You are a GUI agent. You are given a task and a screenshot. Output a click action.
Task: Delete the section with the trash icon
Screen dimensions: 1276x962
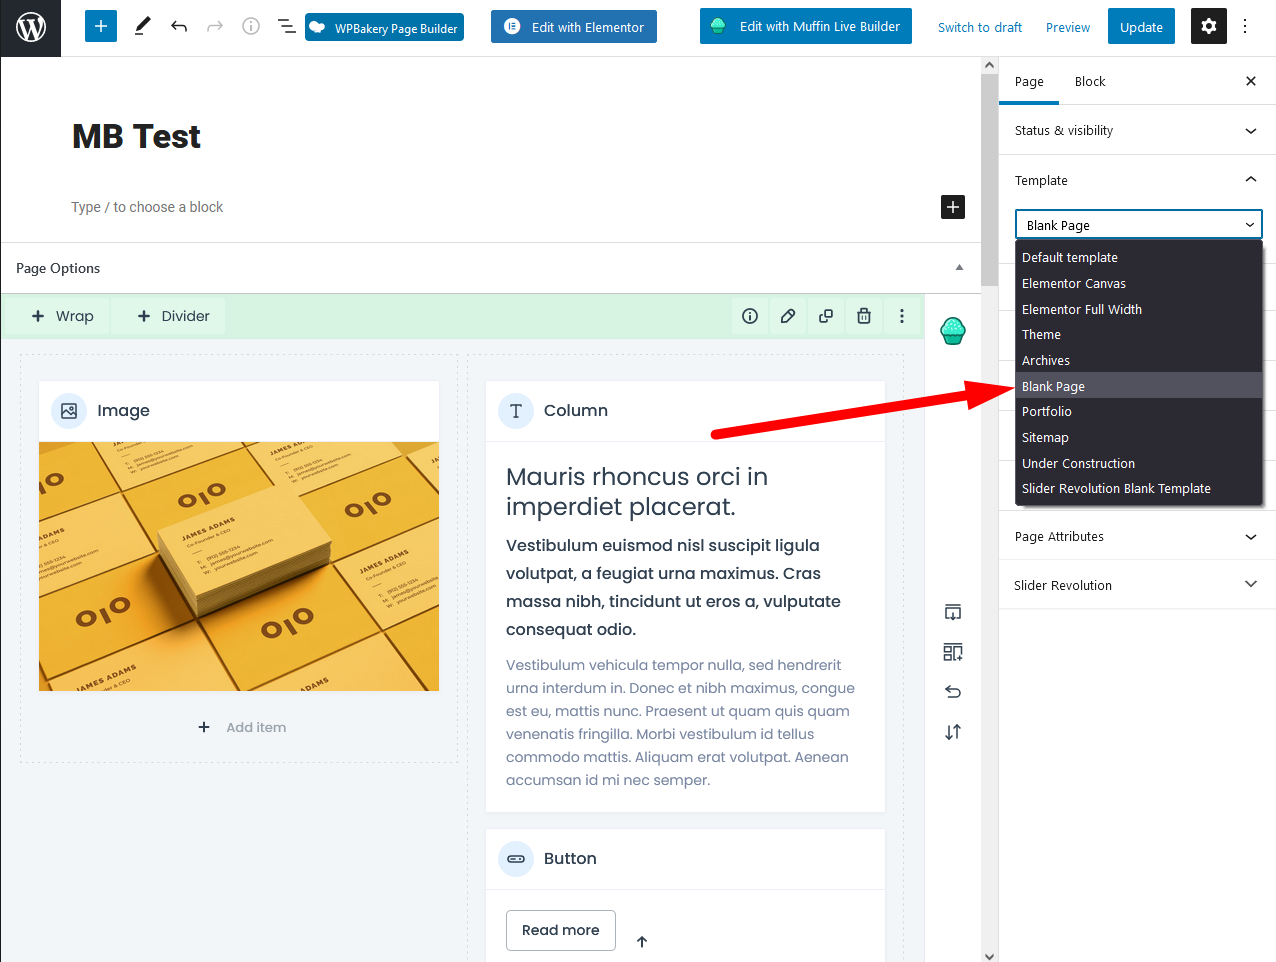pyautogui.click(x=864, y=316)
